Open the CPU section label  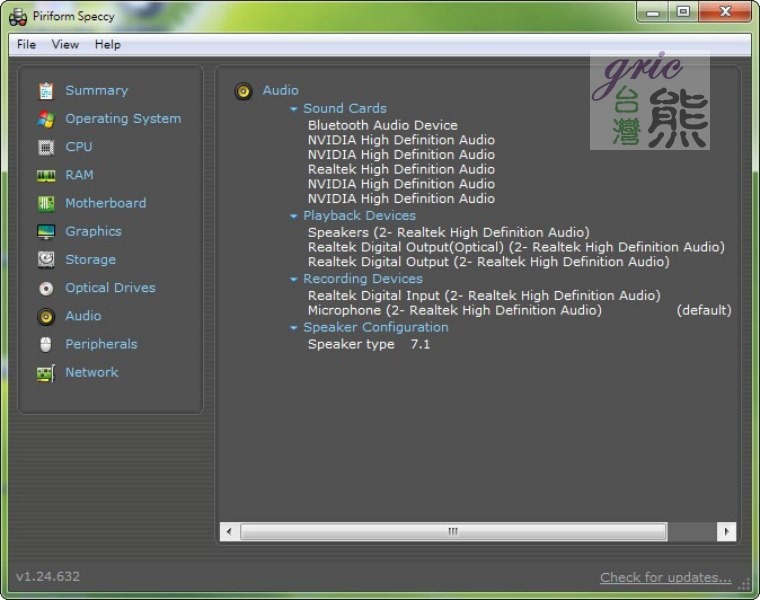click(x=79, y=147)
